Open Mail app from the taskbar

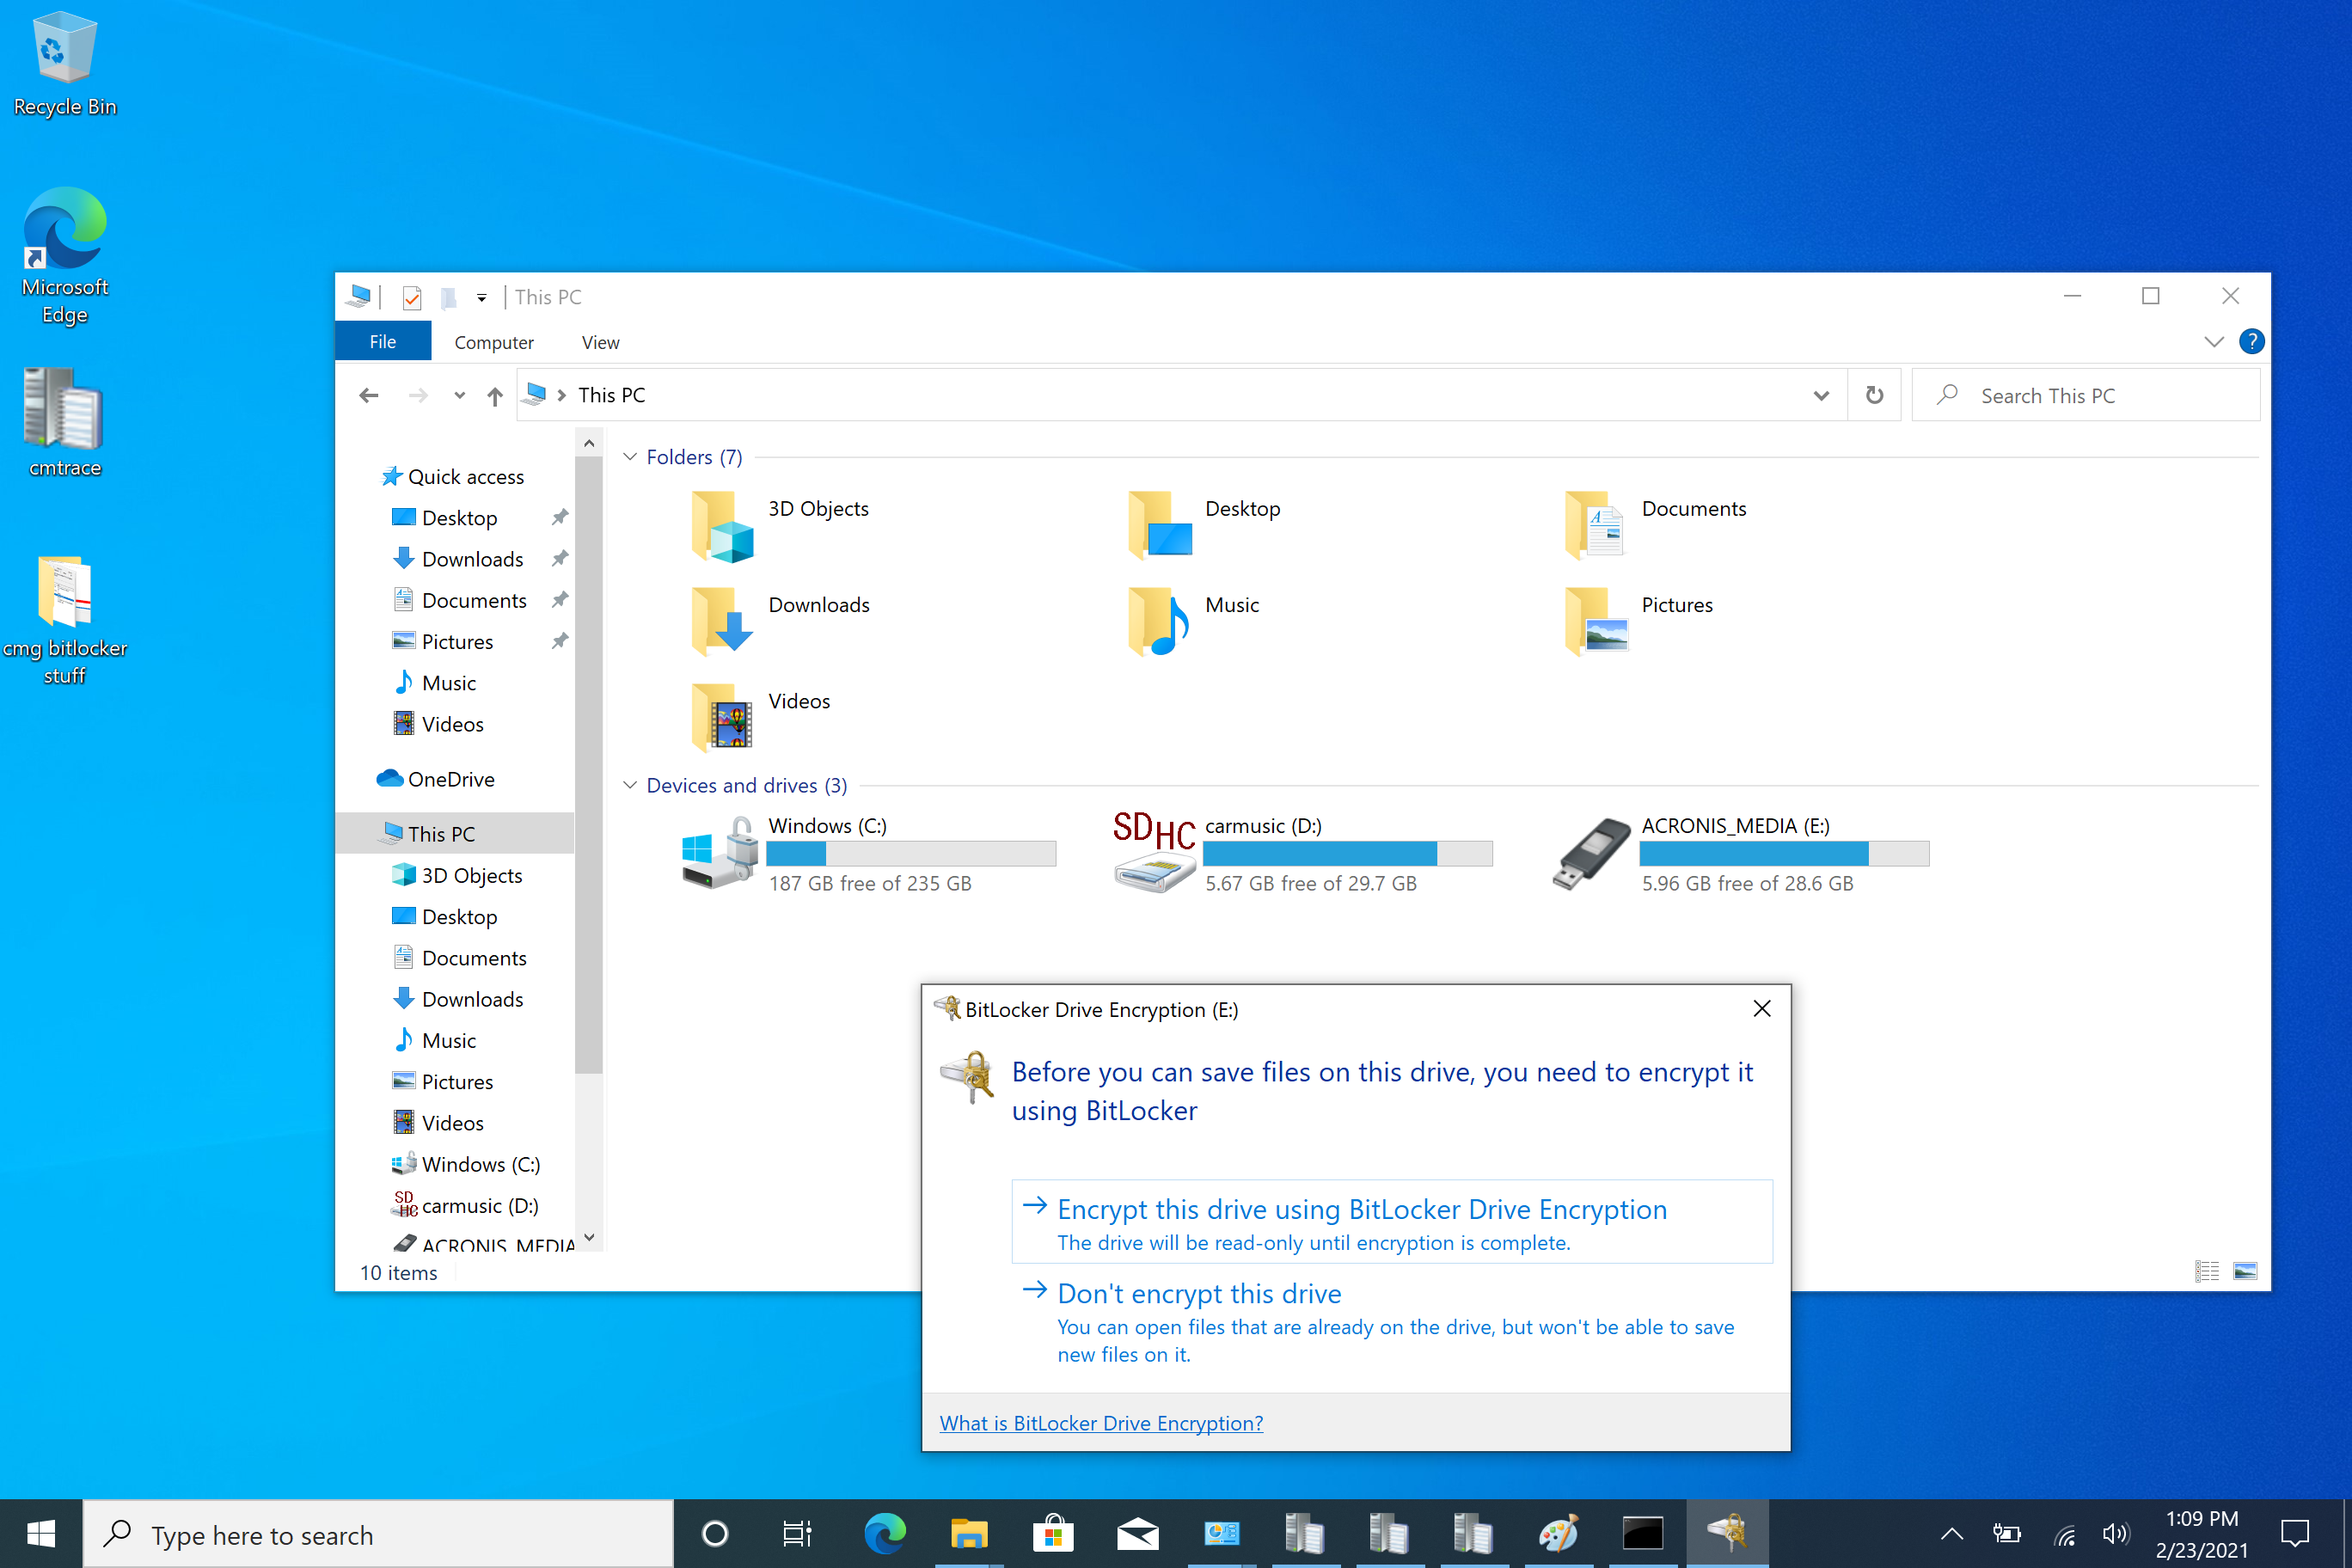click(x=1137, y=1533)
